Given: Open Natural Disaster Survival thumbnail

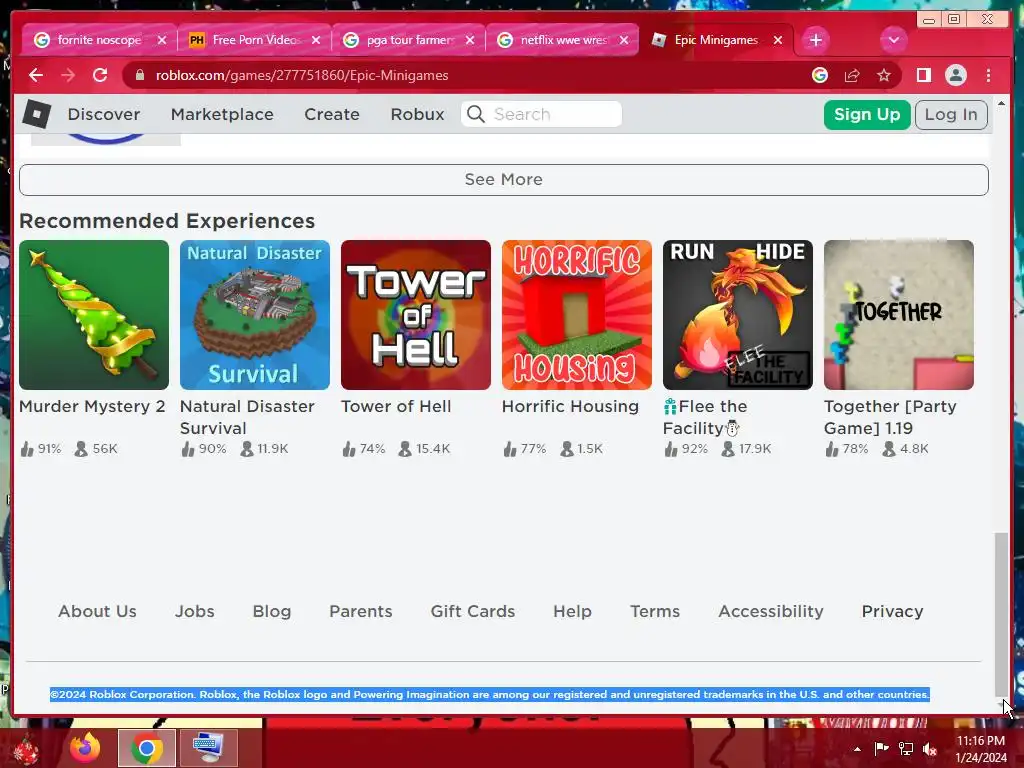Looking at the screenshot, I should click(x=255, y=315).
